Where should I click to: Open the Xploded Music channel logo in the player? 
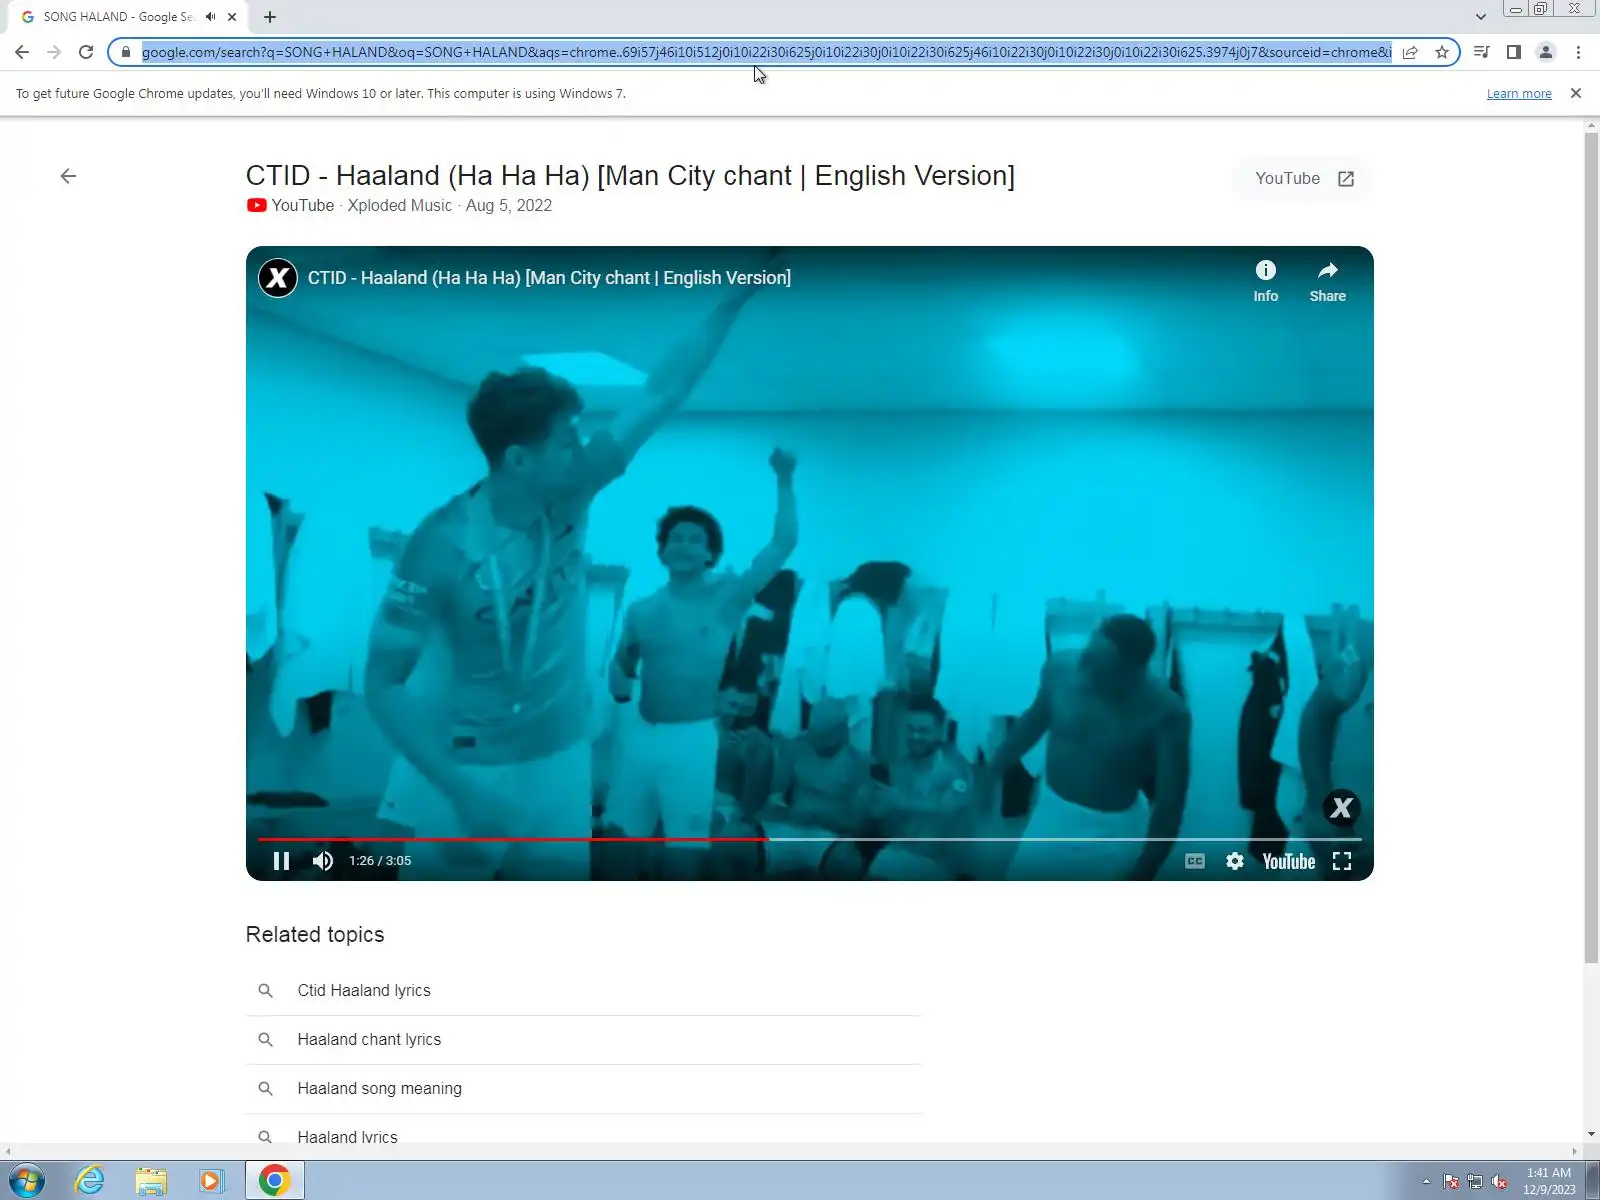(x=278, y=278)
